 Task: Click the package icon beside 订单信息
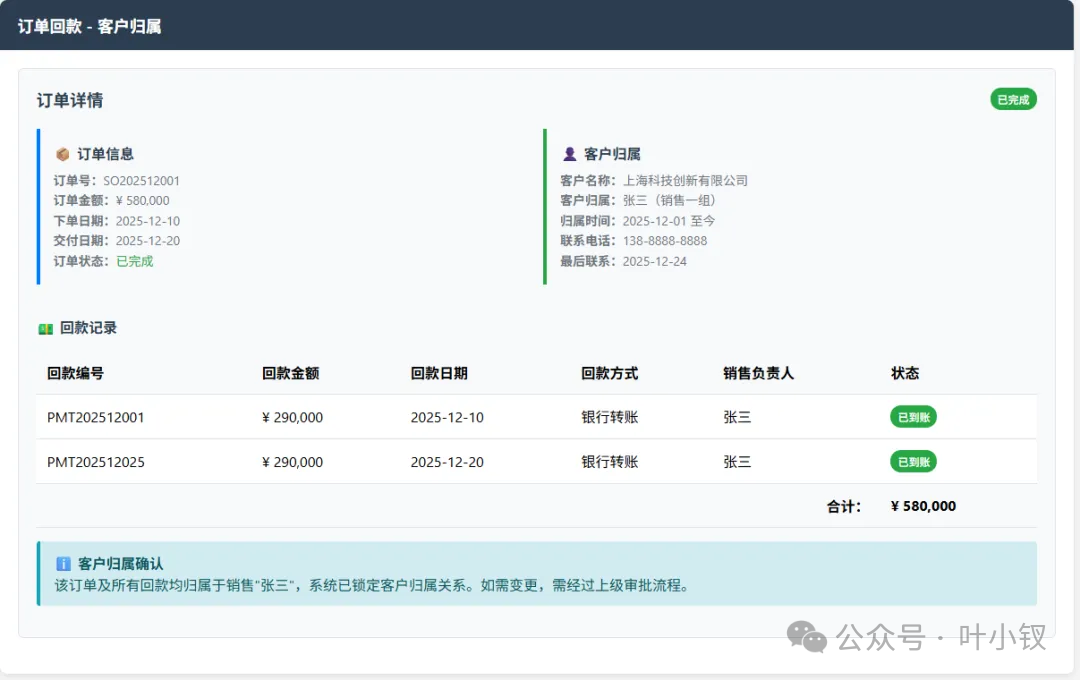click(x=62, y=154)
